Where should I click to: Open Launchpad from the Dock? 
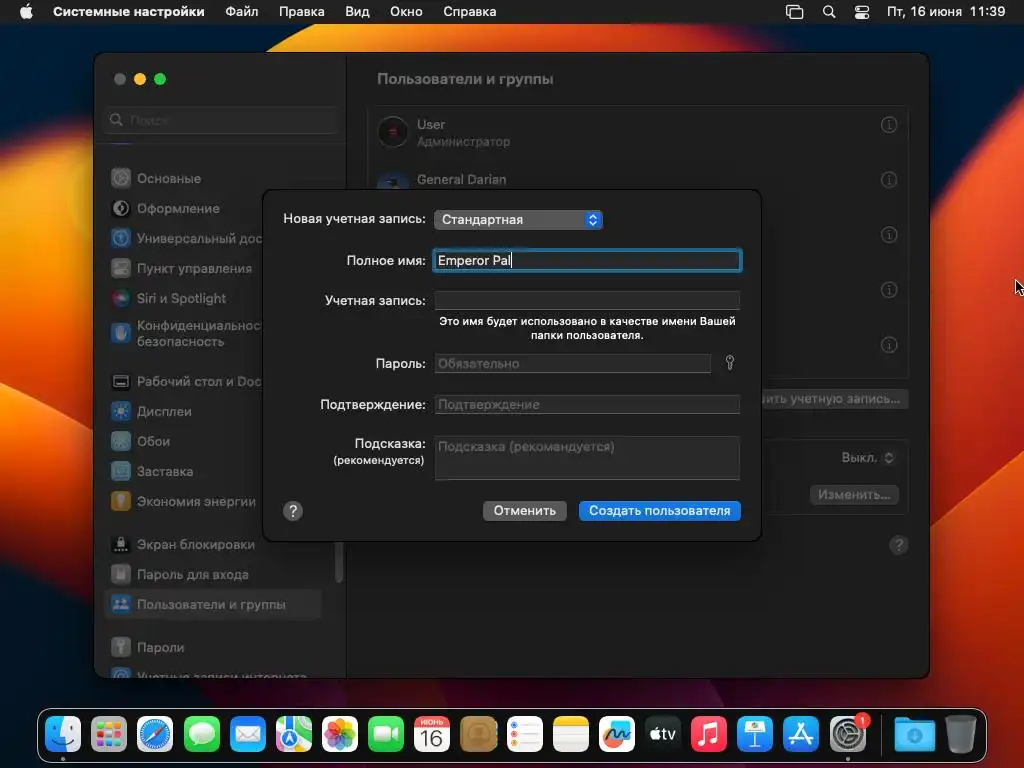click(109, 735)
